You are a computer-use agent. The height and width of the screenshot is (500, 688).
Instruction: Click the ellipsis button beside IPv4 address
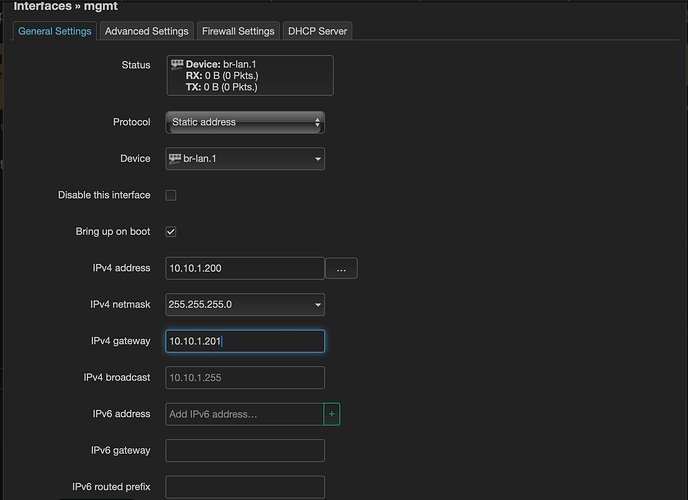[x=341, y=268]
